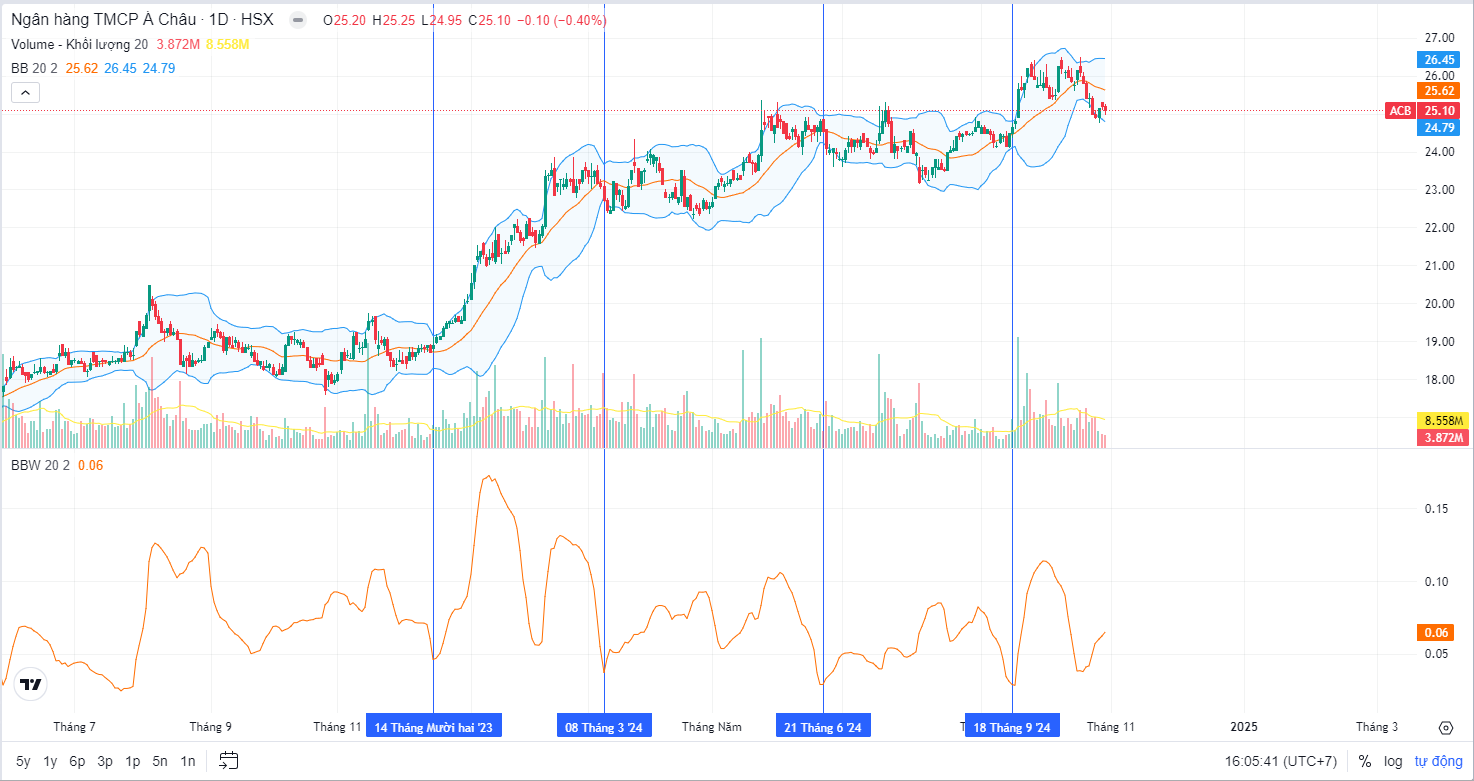Toggle log scale mode
This screenshot has width=1474, height=781.
pyautogui.click(x=1393, y=761)
